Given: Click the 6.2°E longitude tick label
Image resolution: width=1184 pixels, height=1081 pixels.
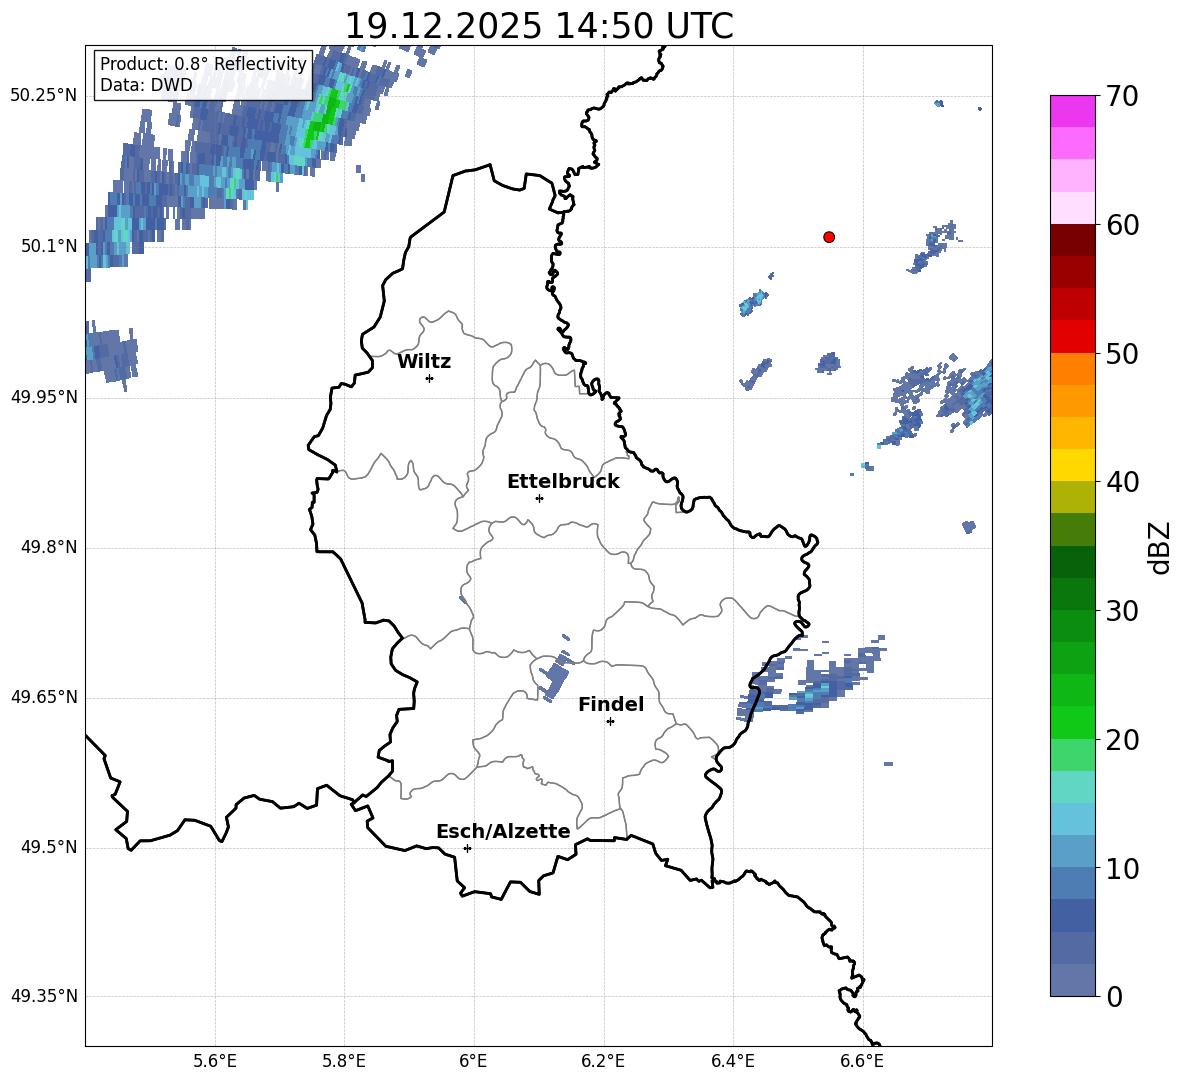Looking at the screenshot, I should pyautogui.click(x=603, y=1060).
